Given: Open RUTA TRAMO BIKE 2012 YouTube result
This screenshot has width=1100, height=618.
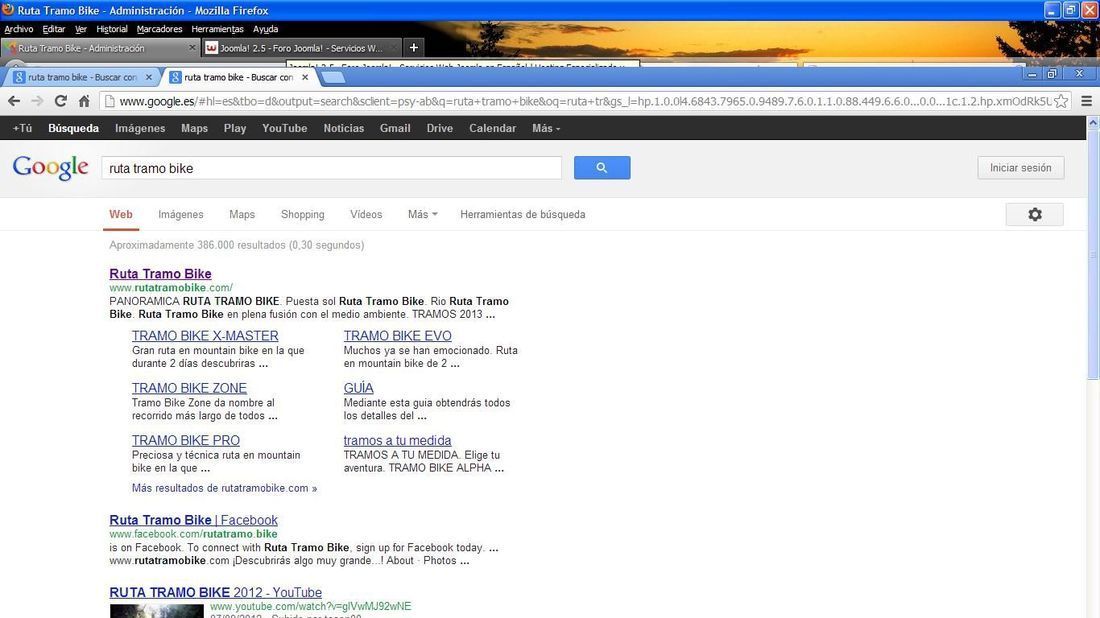Looking at the screenshot, I should 215,592.
